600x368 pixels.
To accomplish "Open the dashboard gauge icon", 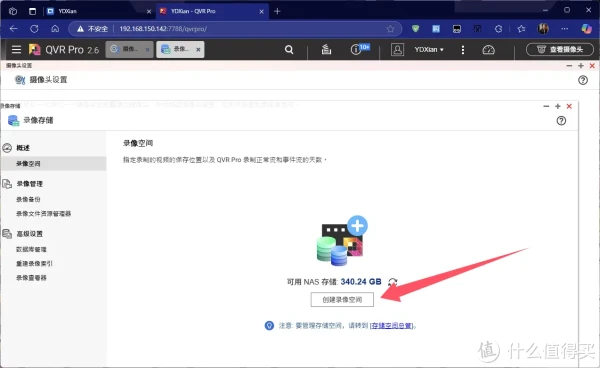I will click(489, 50).
